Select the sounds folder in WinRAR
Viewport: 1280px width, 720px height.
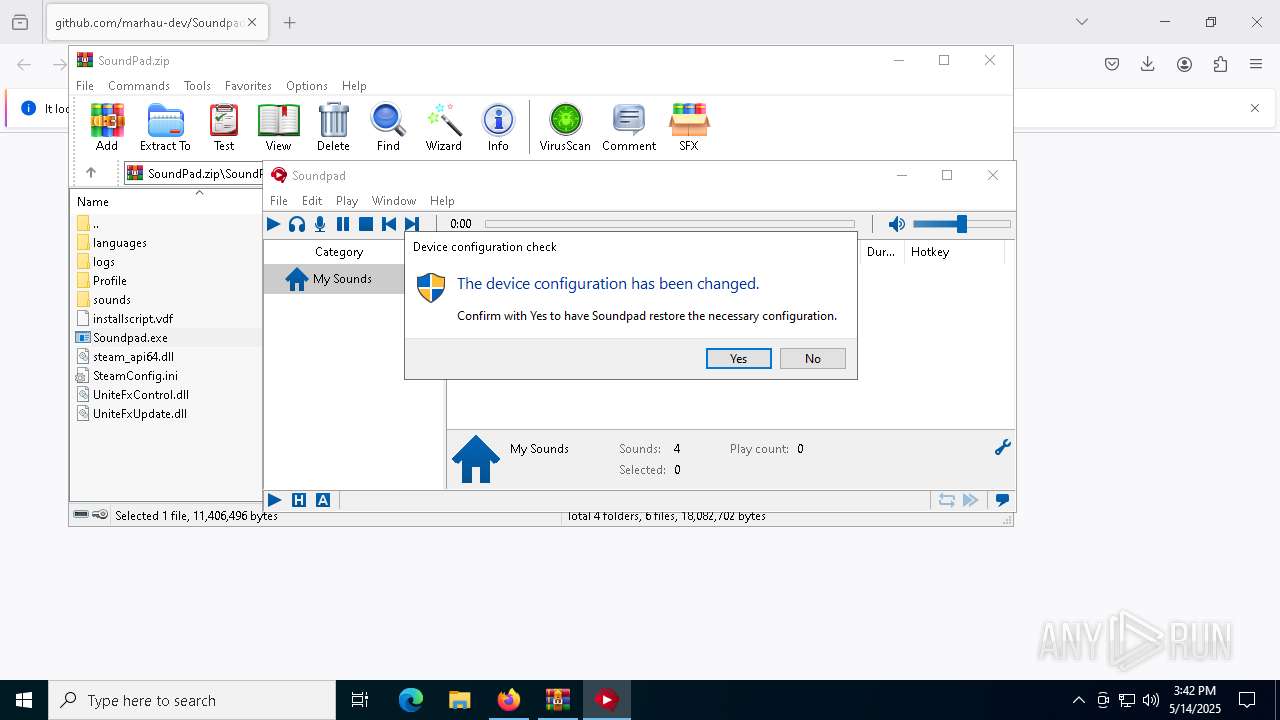[112, 300]
